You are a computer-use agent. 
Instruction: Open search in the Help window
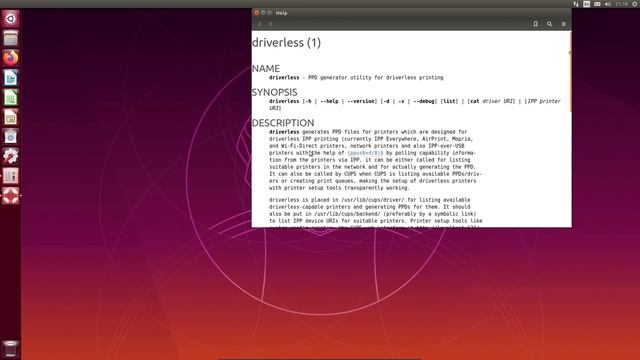point(549,24)
